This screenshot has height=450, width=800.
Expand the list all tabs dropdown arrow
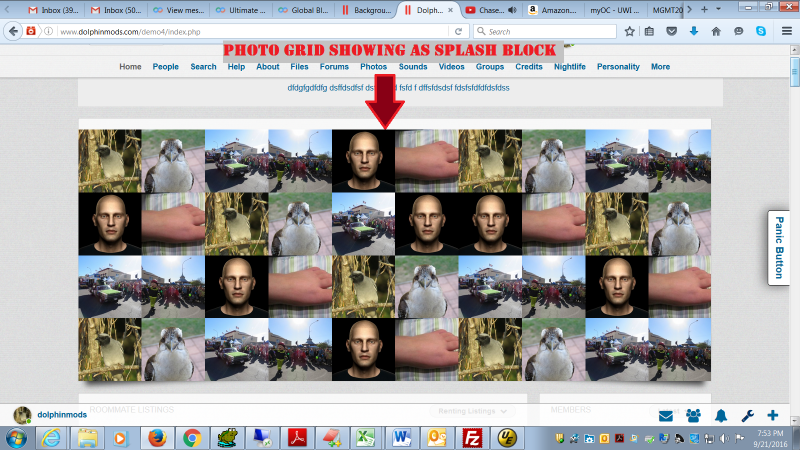point(718,9)
